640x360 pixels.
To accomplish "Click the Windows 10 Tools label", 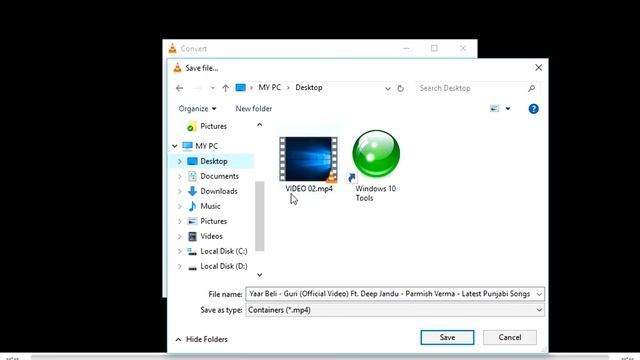I will click(x=376, y=193).
